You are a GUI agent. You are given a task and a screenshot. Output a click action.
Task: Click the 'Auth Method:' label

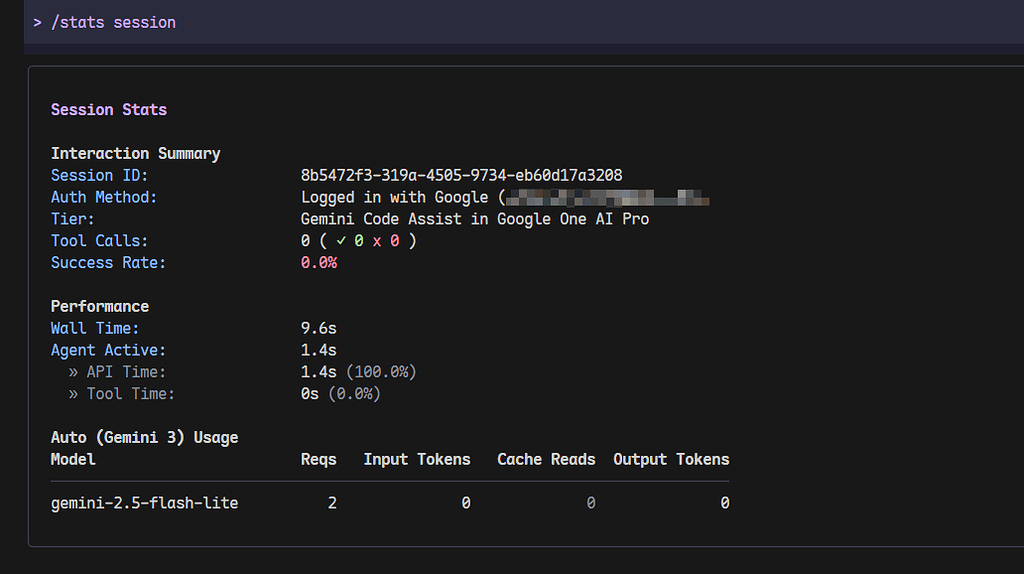pos(104,197)
